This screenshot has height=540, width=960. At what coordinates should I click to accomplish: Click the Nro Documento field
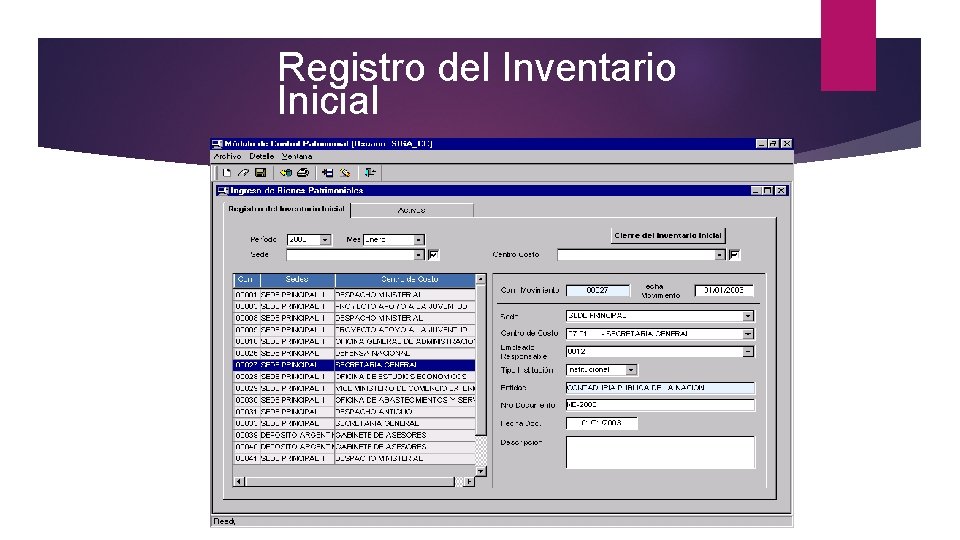pos(660,405)
